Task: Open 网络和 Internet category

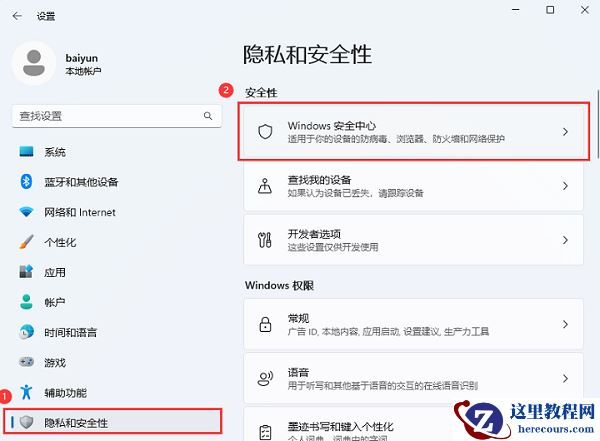Action: pos(116,212)
